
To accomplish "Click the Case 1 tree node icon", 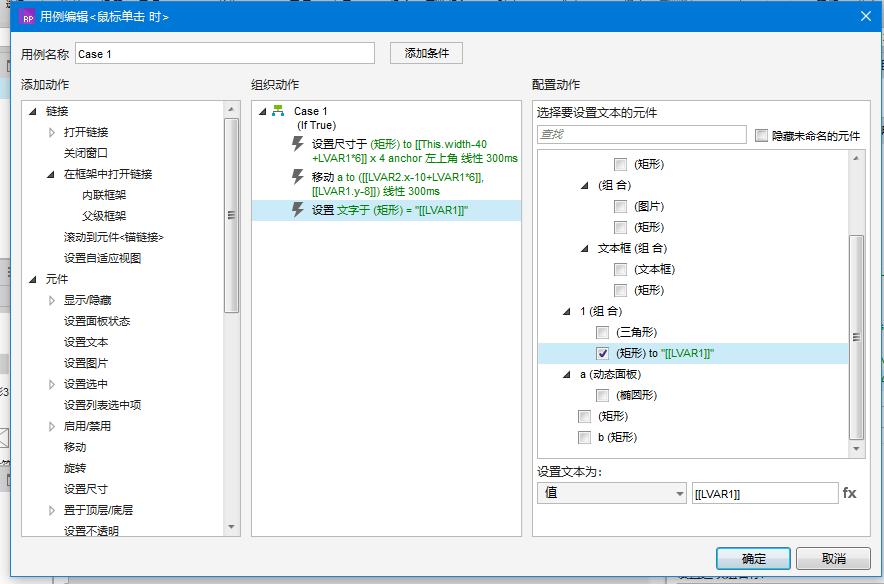I will tap(278, 111).
